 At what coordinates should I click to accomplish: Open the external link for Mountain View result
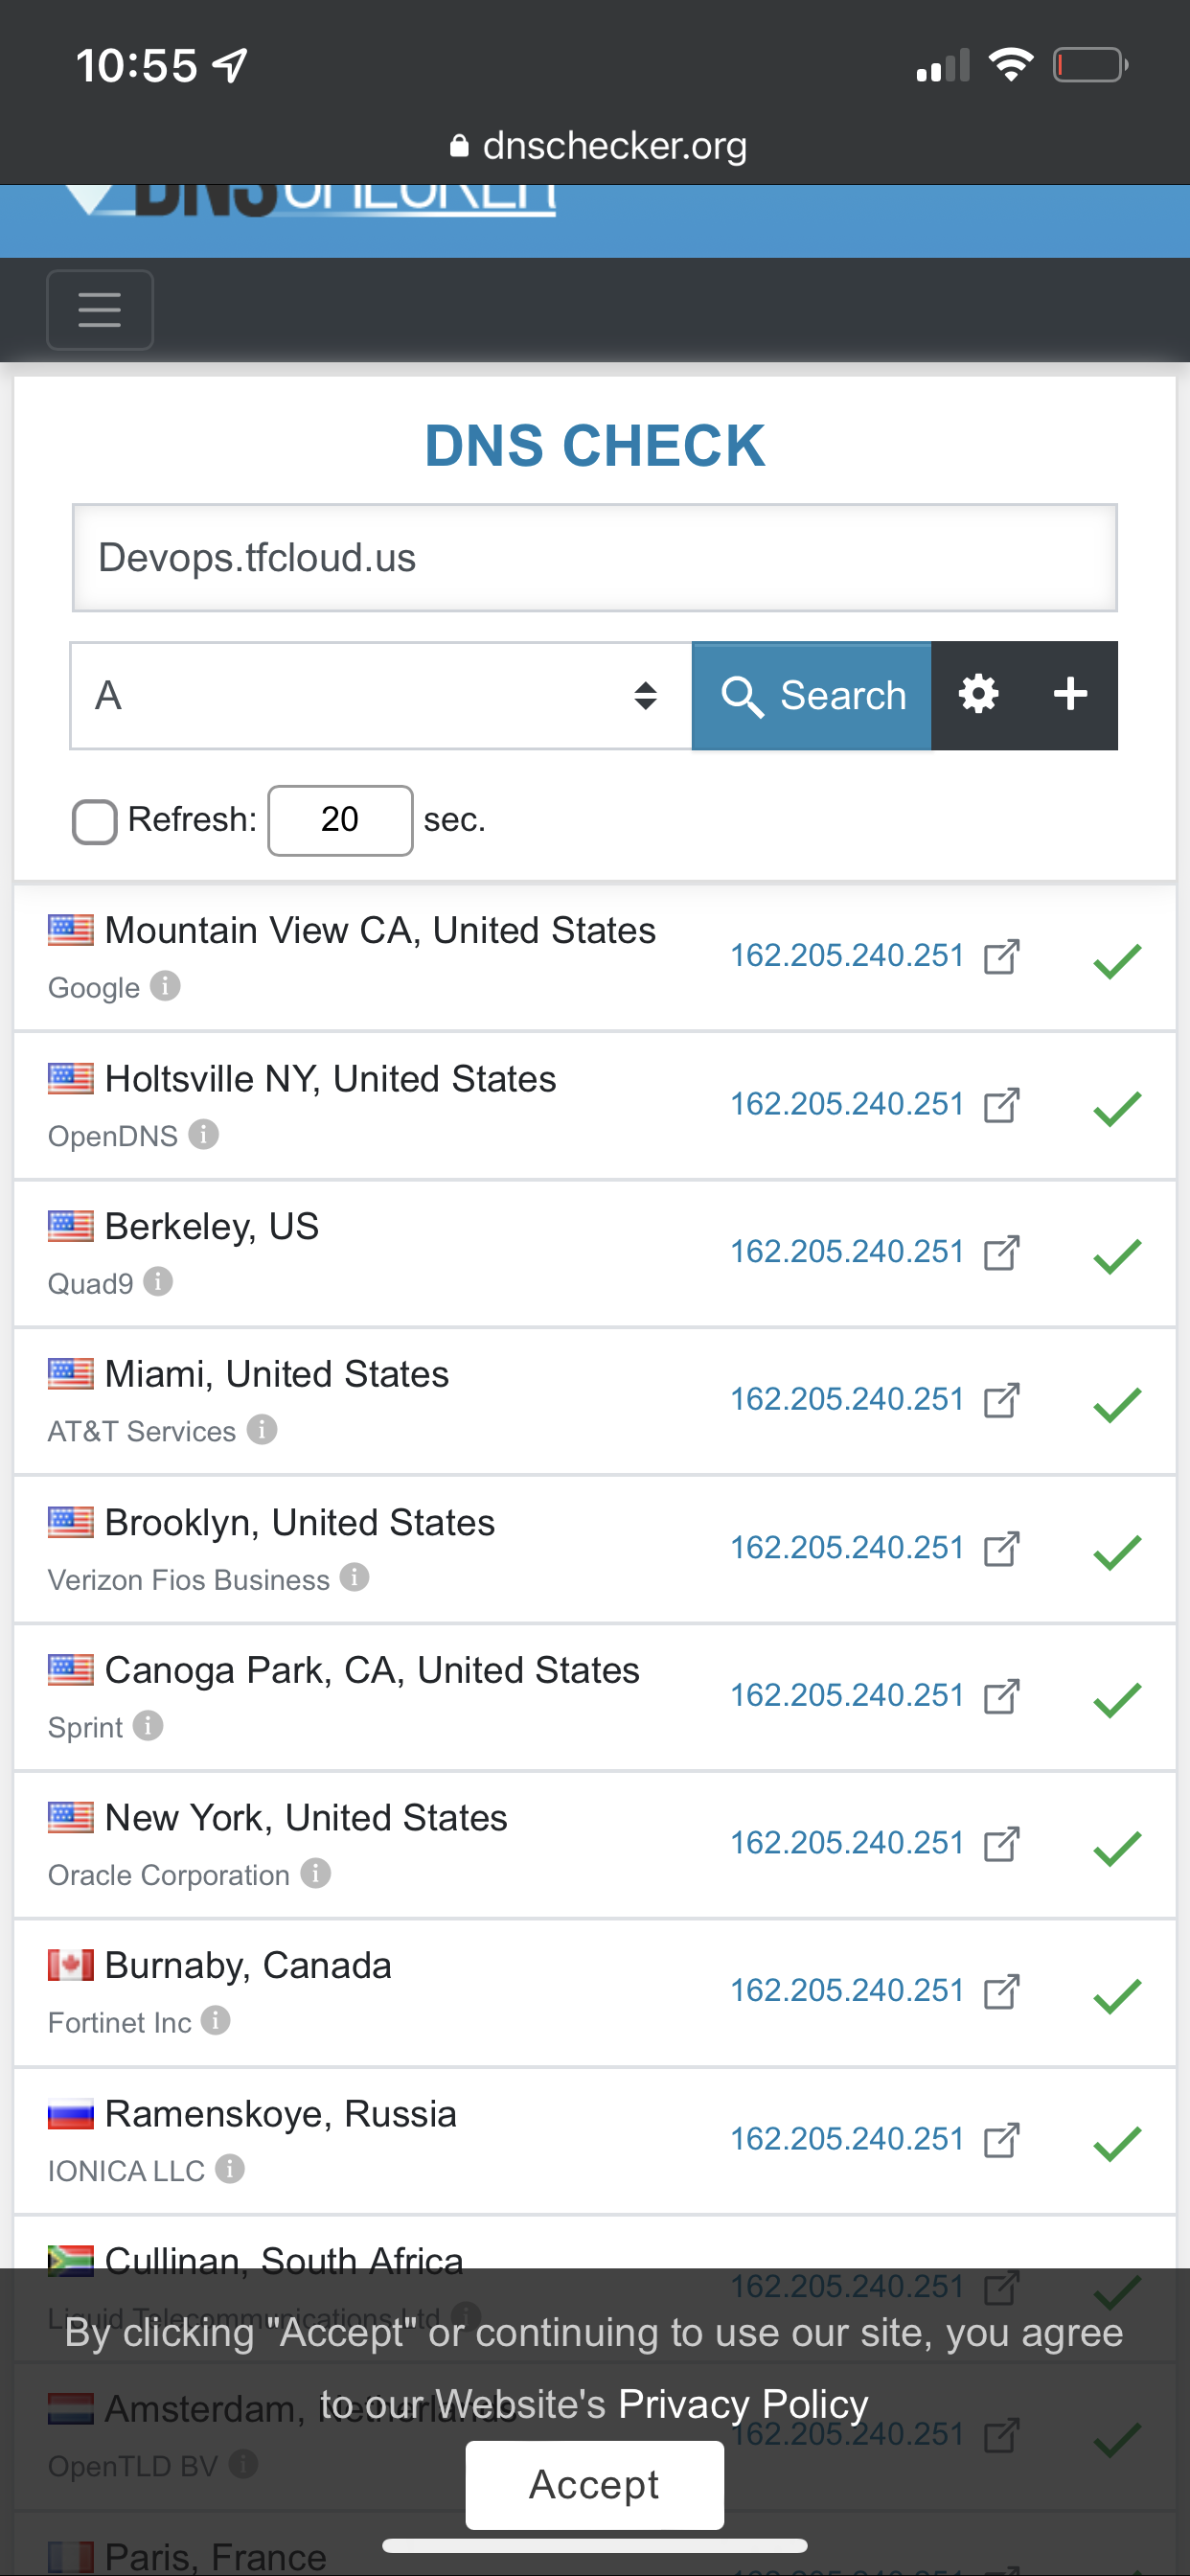(x=1004, y=957)
